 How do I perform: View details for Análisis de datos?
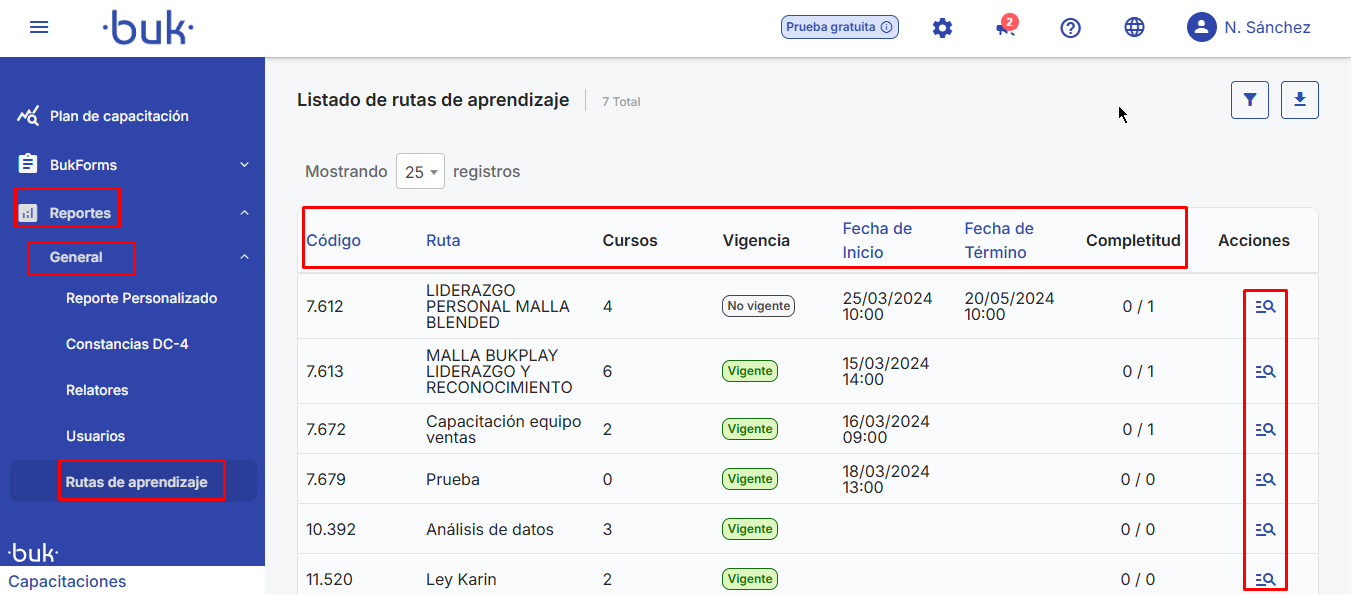pyautogui.click(x=1265, y=529)
